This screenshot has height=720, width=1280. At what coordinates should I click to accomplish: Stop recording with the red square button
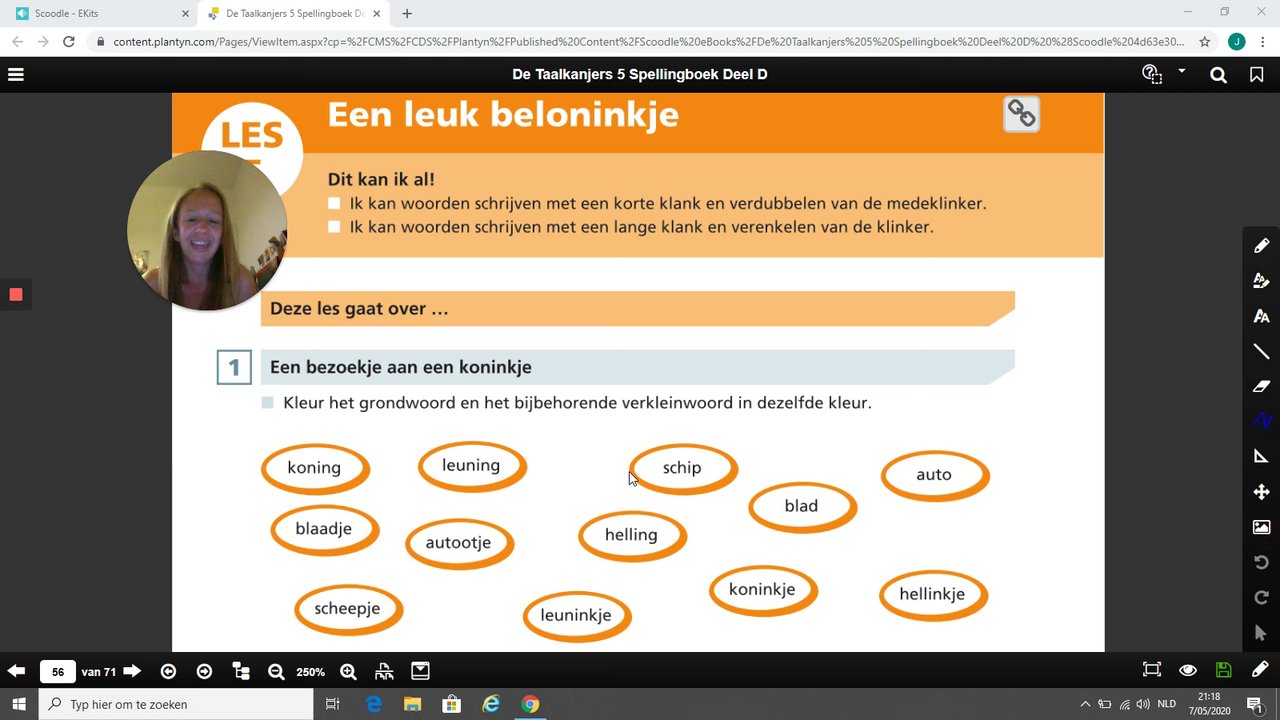tap(16, 294)
